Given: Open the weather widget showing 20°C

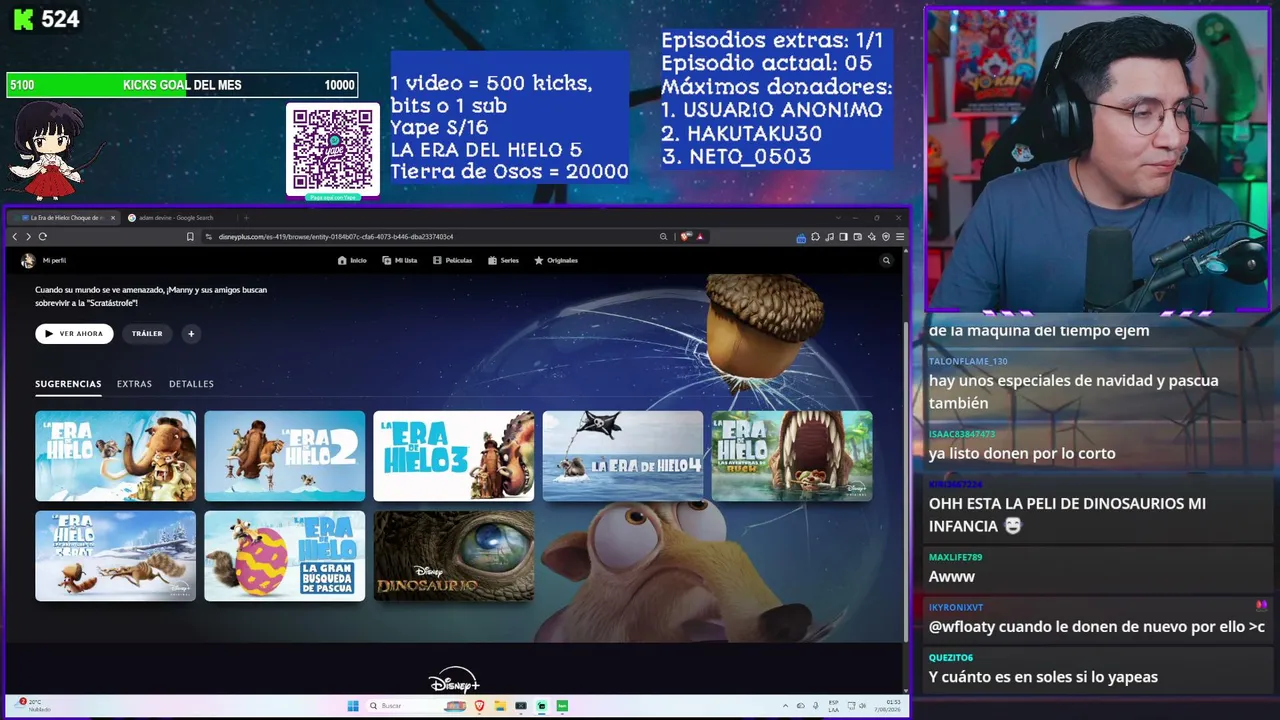Looking at the screenshot, I should click(x=34, y=706).
